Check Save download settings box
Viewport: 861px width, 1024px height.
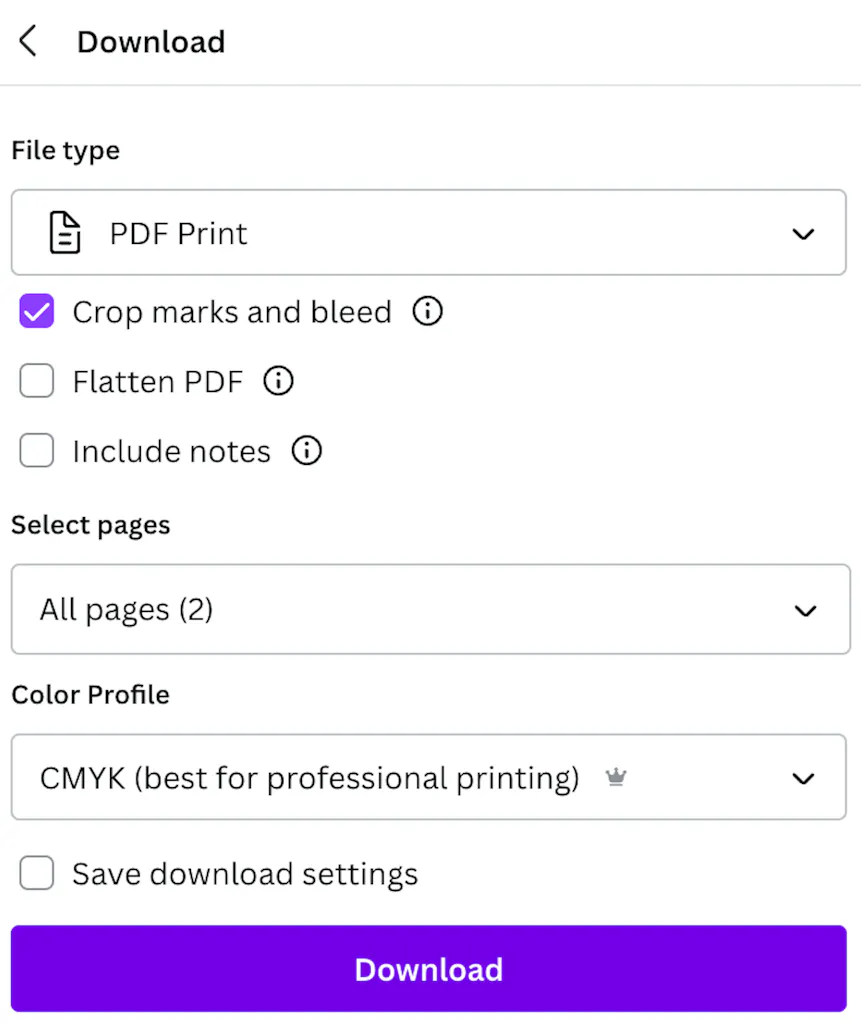[37, 874]
